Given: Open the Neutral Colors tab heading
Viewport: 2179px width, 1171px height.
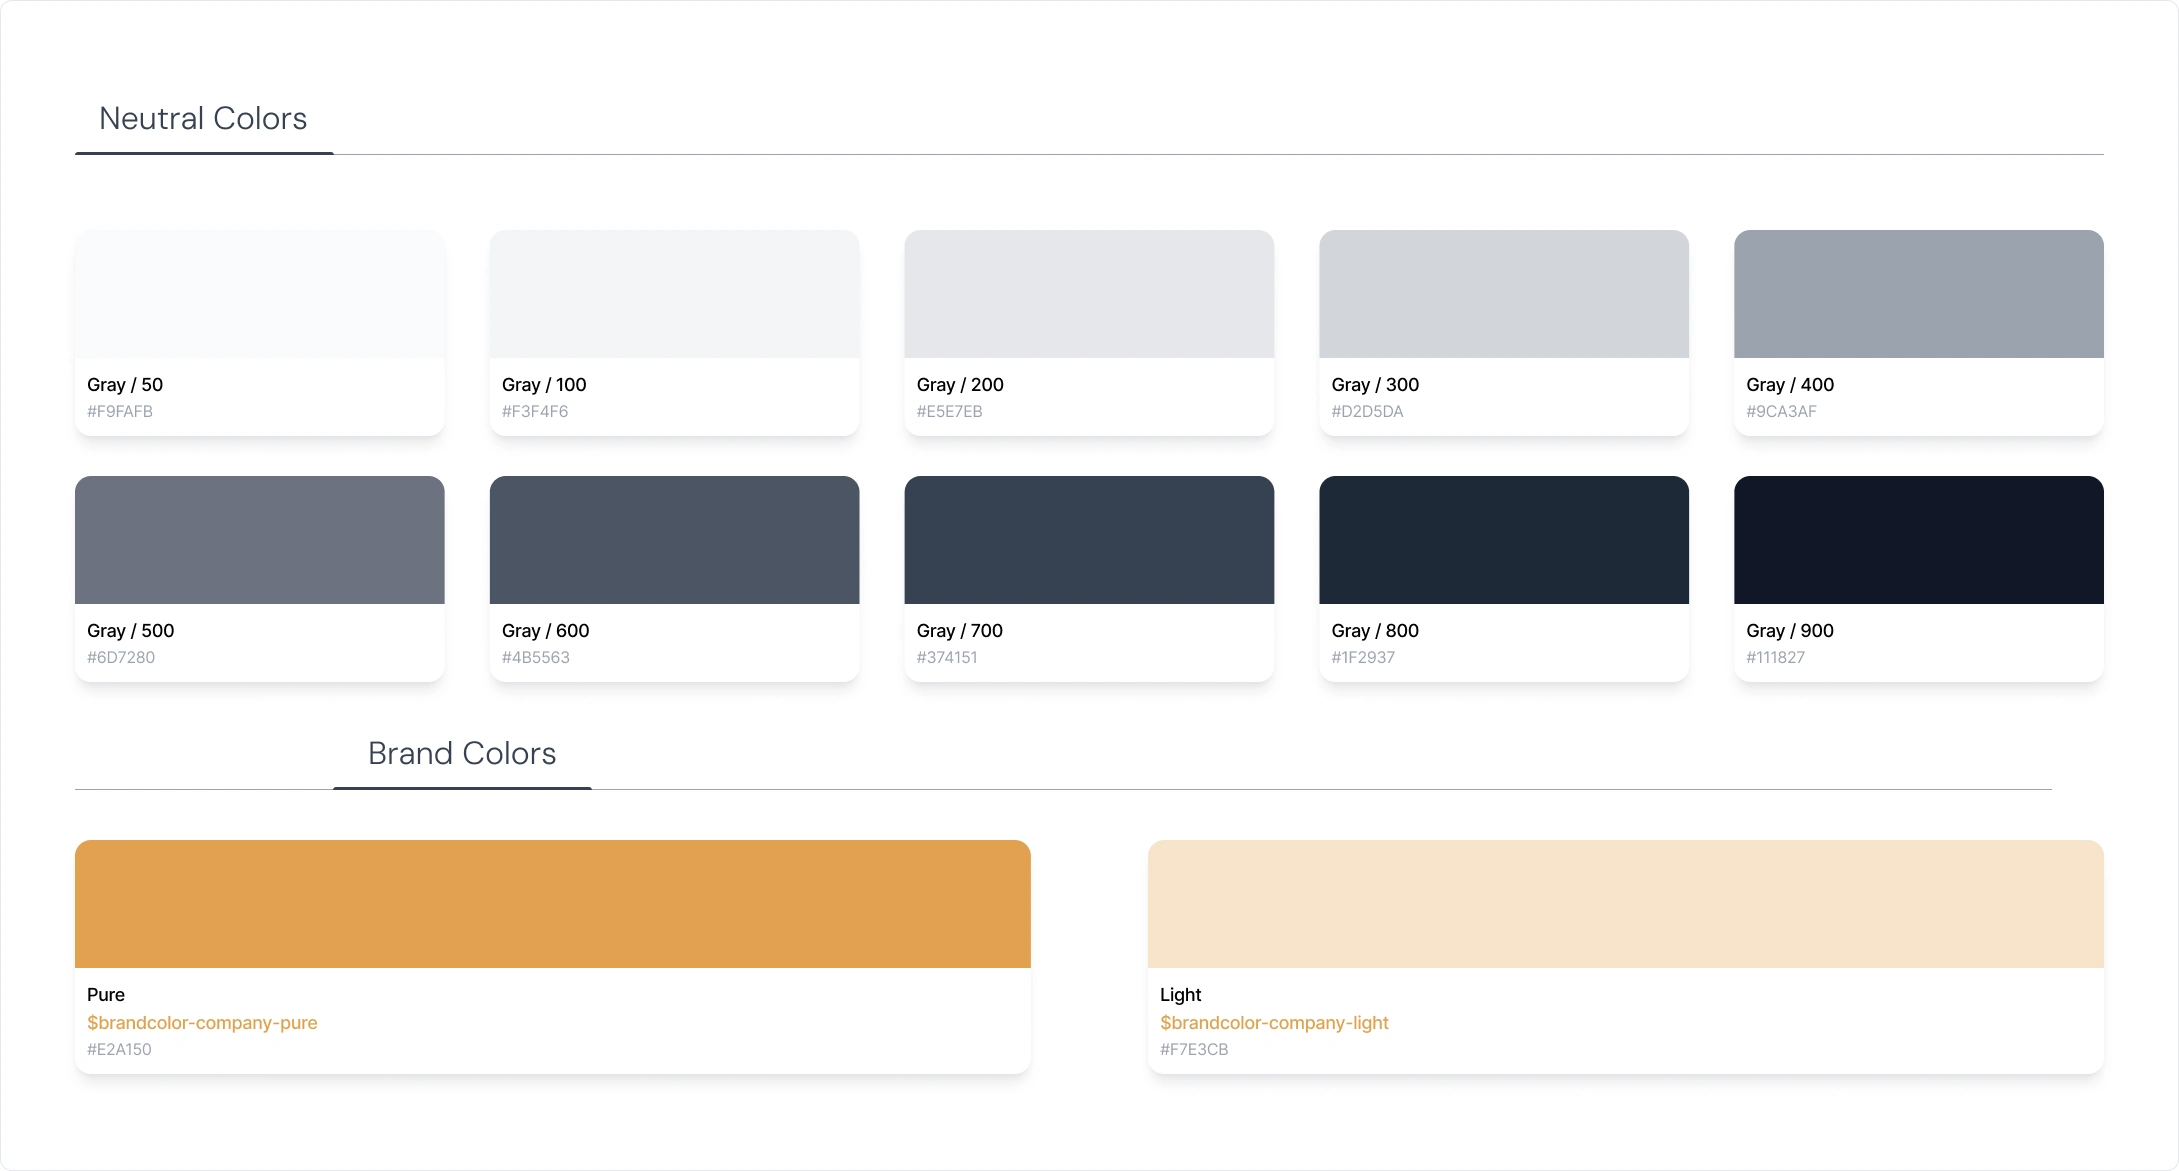Looking at the screenshot, I should [x=203, y=119].
